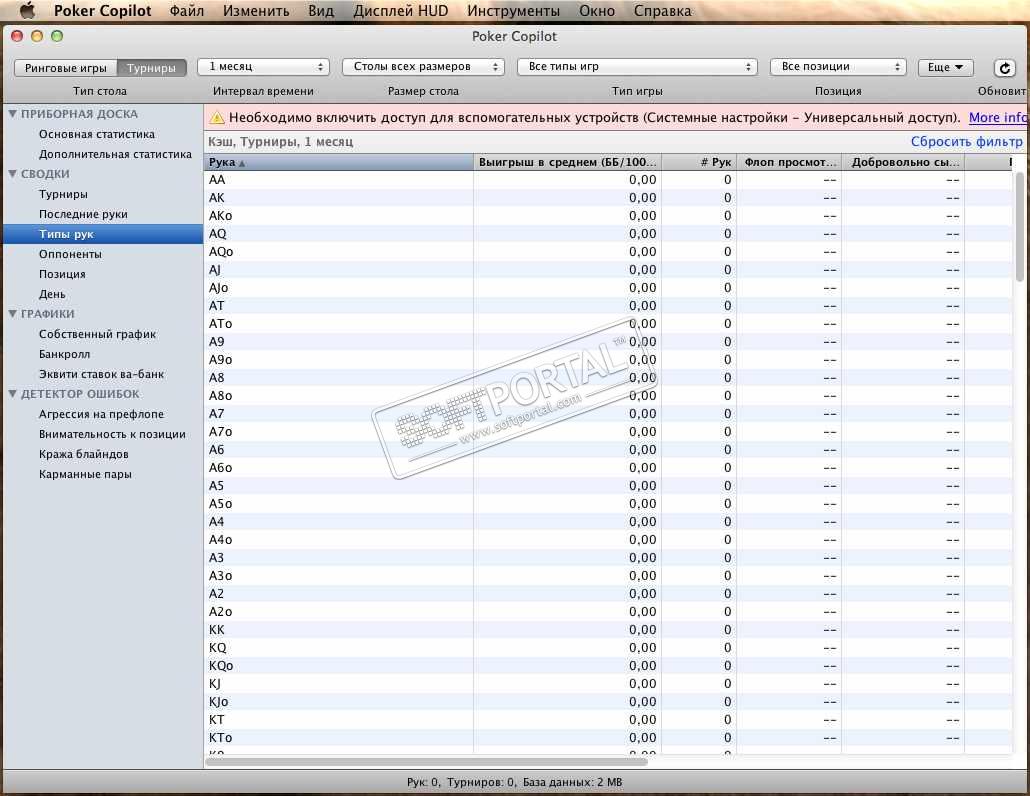Open the 1 месяц time interval dropdown
1030x796 pixels.
point(263,67)
